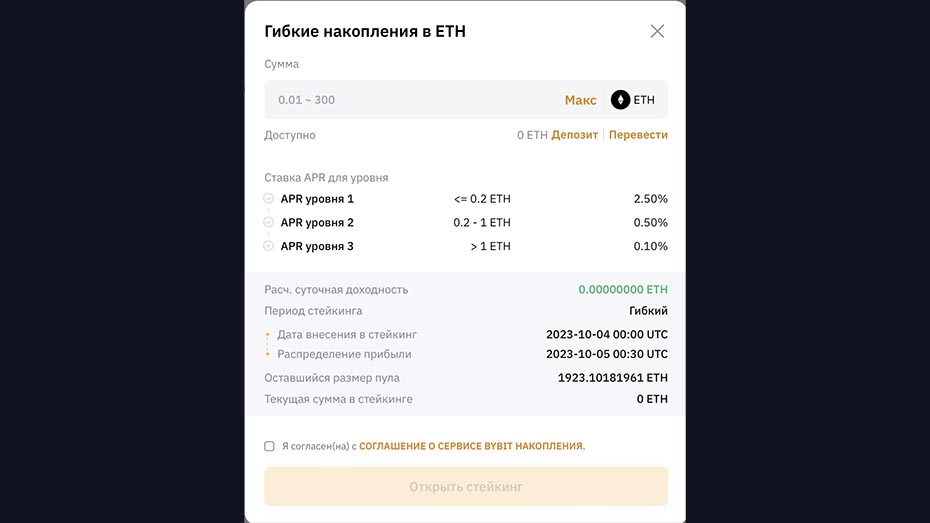Image resolution: width=930 pixels, height=523 pixels.
Task: Open the Соглашение о сервисе Bybit Накопления link
Action: 472,446
